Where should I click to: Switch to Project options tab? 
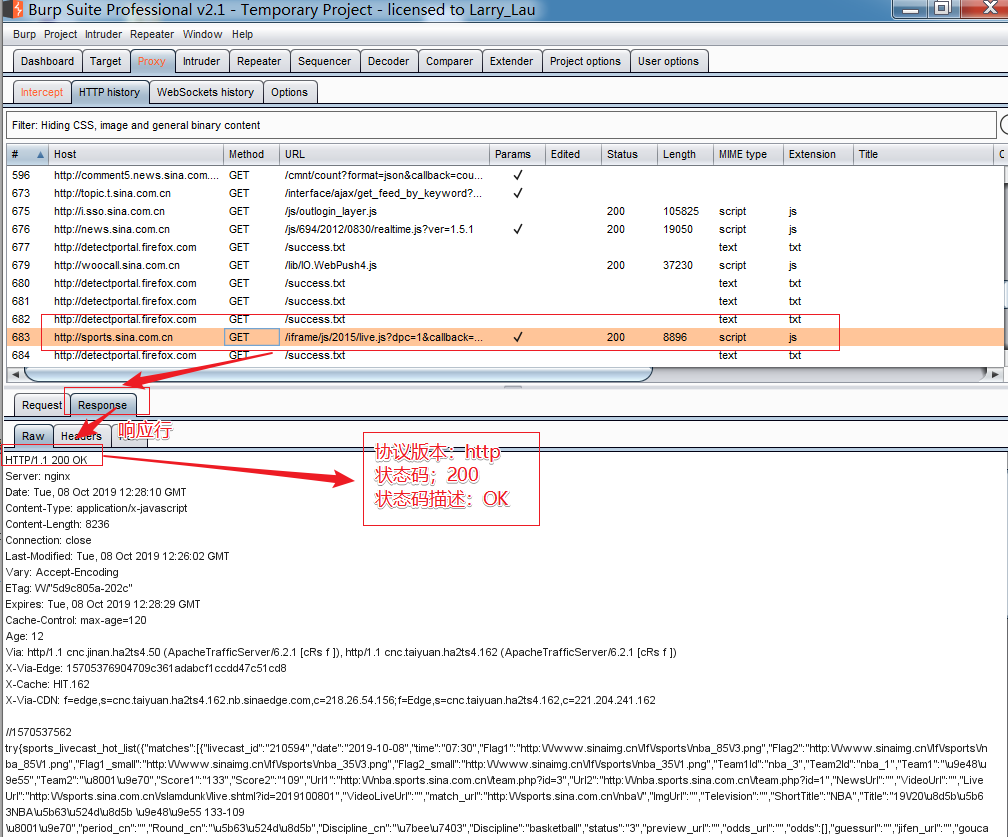click(x=586, y=61)
